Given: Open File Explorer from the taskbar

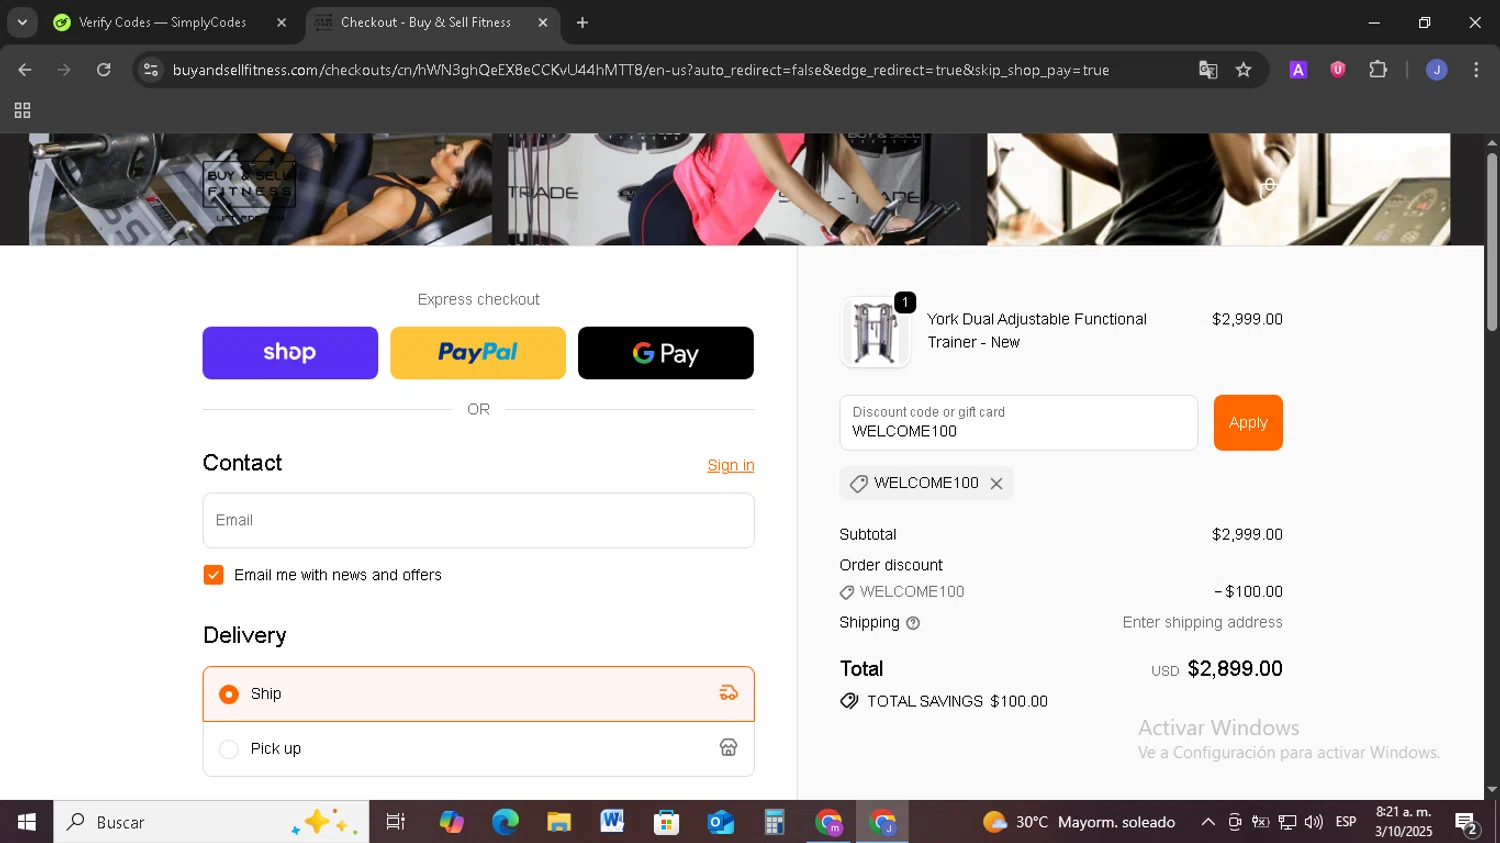Looking at the screenshot, I should (x=559, y=822).
